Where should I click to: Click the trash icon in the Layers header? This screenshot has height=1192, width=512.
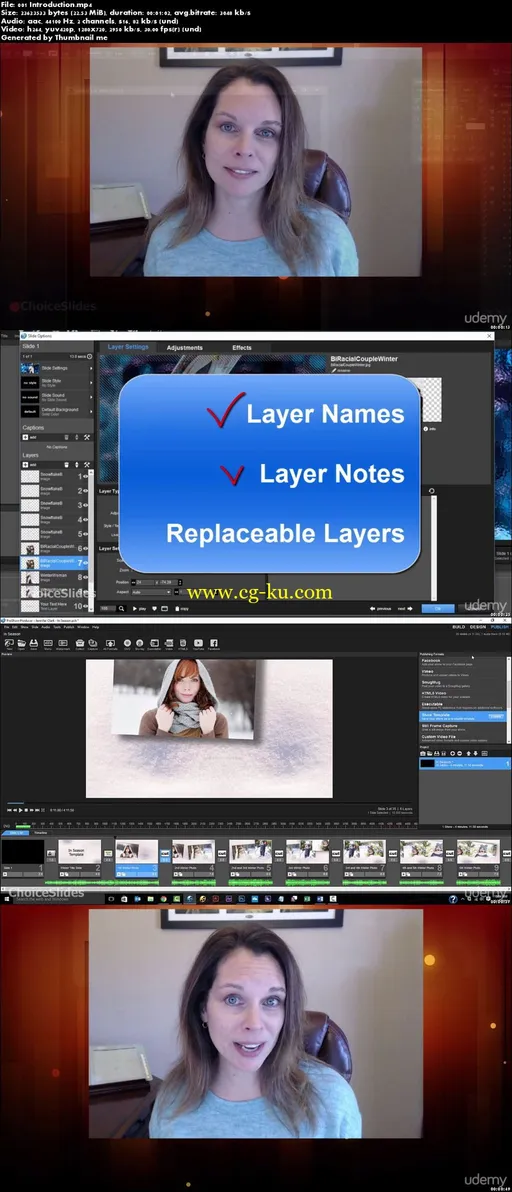point(66,464)
